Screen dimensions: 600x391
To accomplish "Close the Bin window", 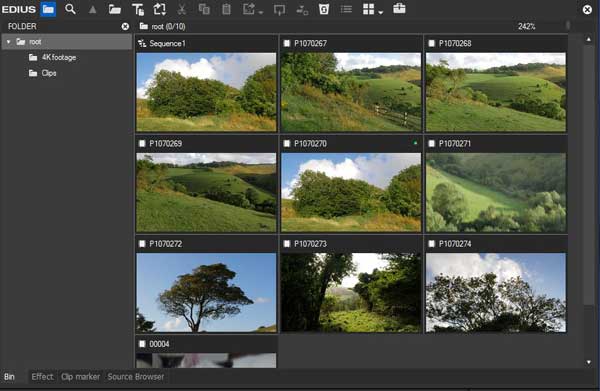I will click(587, 10).
